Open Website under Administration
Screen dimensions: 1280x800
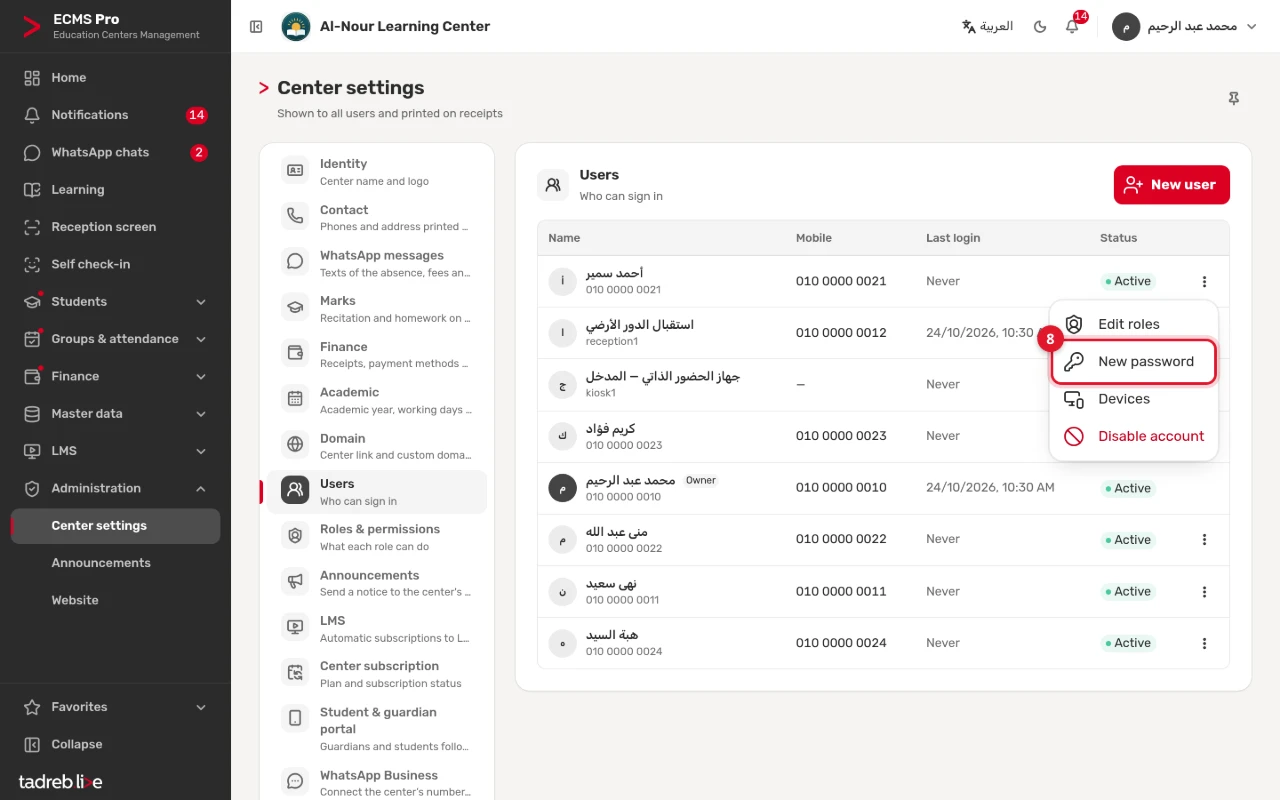point(115,600)
